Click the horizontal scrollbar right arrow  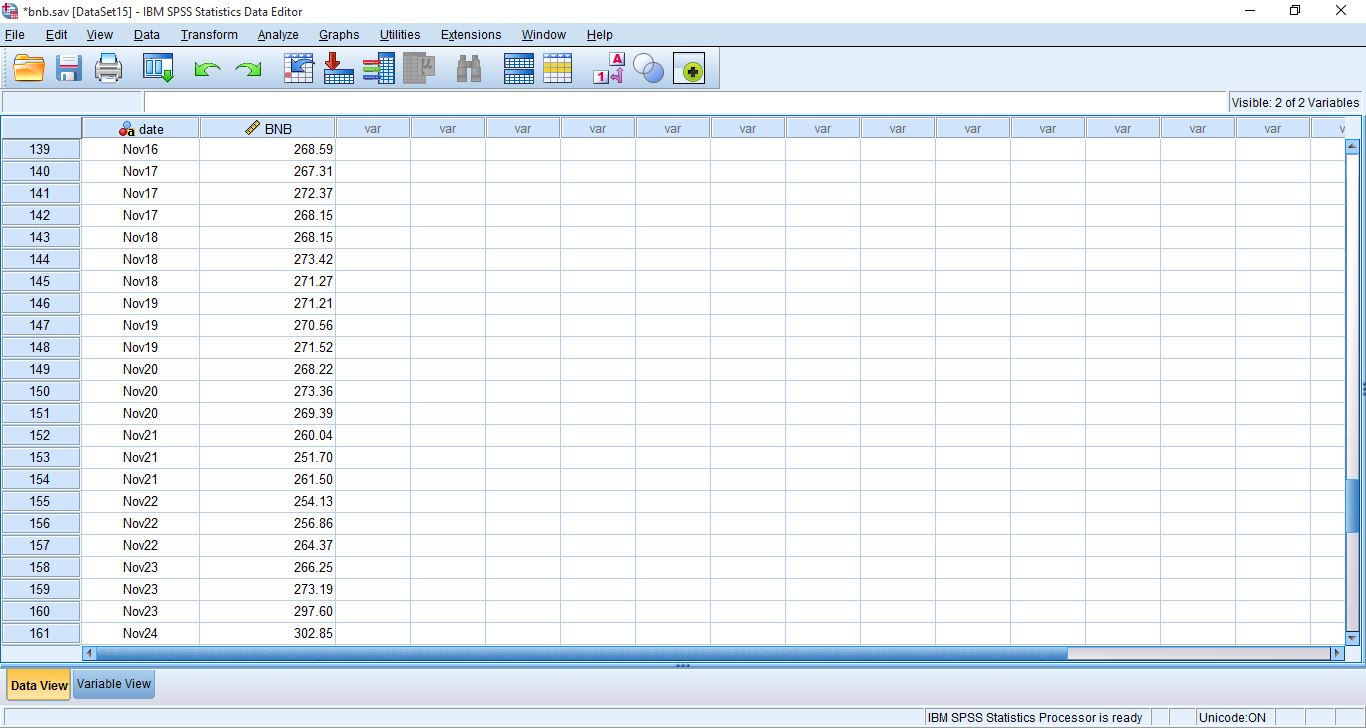[1337, 653]
